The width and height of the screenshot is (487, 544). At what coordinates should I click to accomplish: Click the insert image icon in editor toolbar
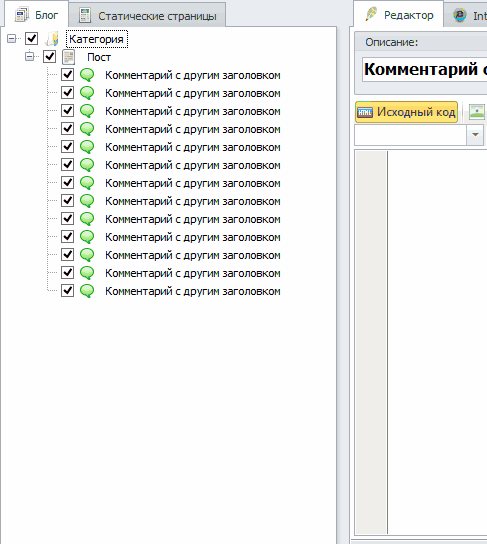(x=477, y=112)
